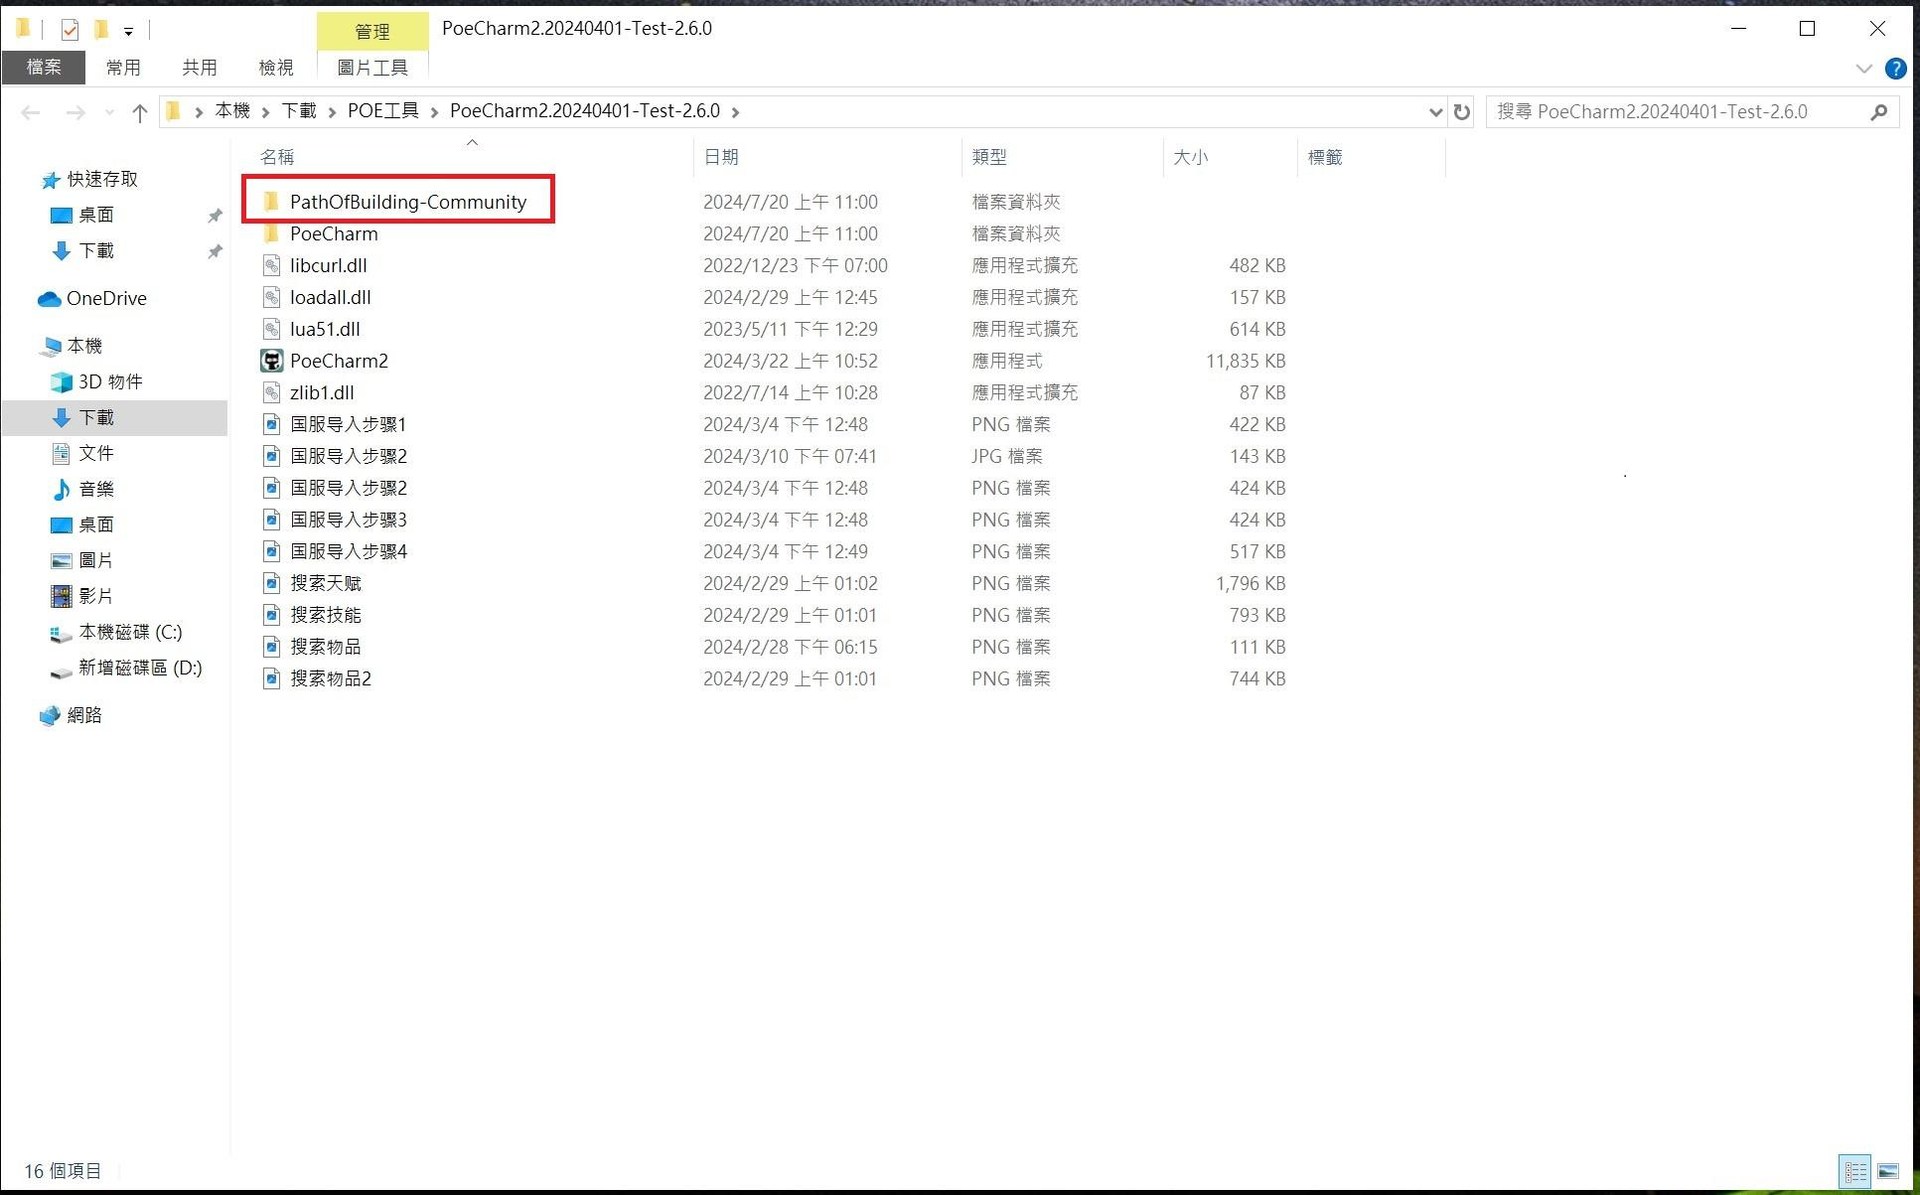
Task: Open the 圖片工具 ribbon tab
Action: pos(372,67)
